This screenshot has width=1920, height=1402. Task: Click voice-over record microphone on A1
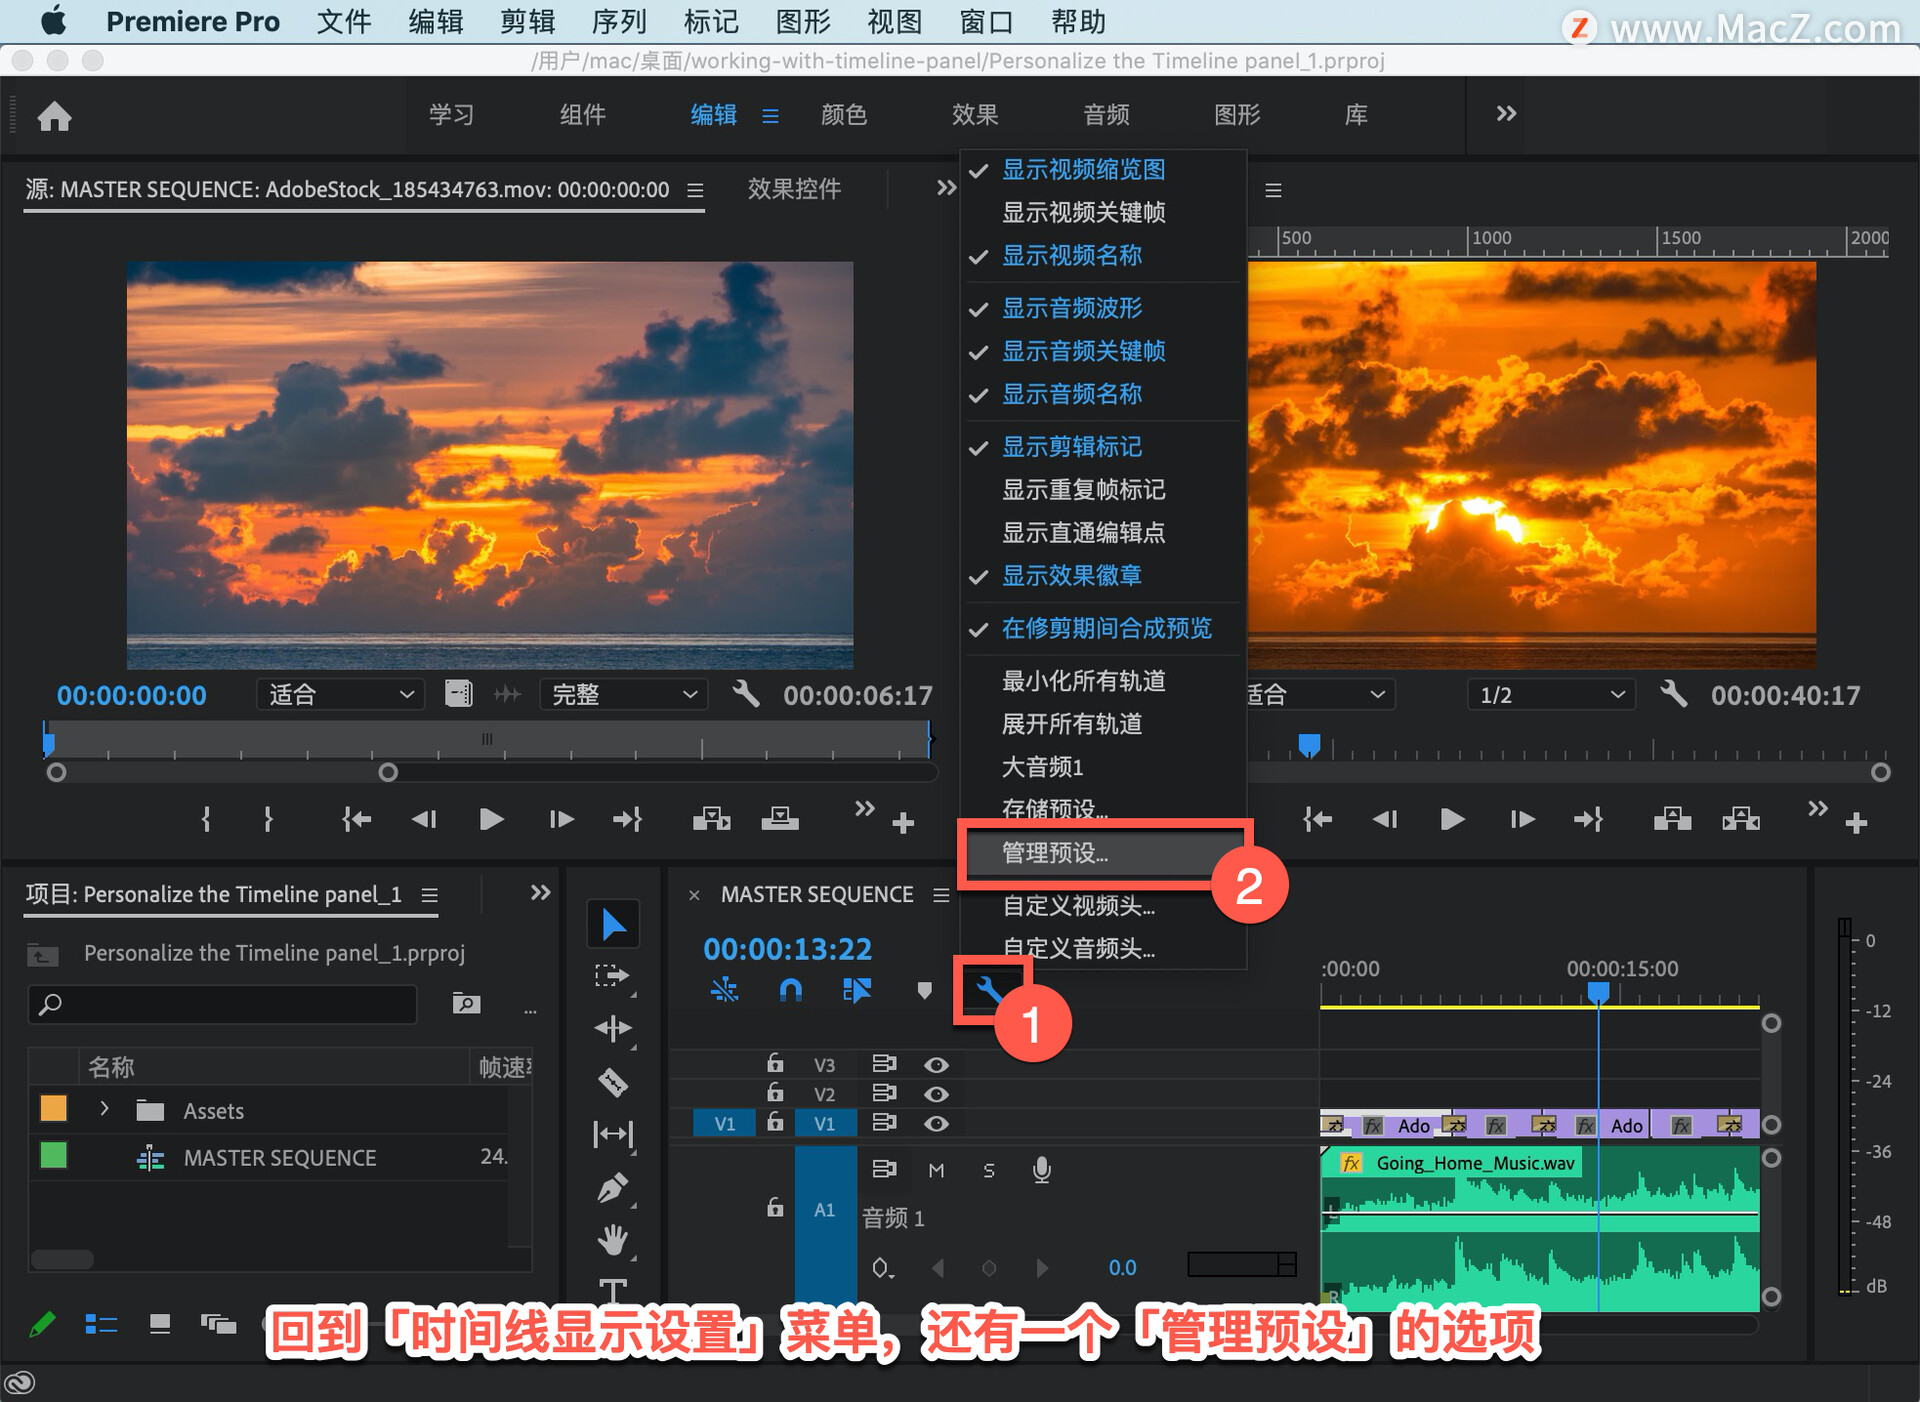click(1041, 1170)
